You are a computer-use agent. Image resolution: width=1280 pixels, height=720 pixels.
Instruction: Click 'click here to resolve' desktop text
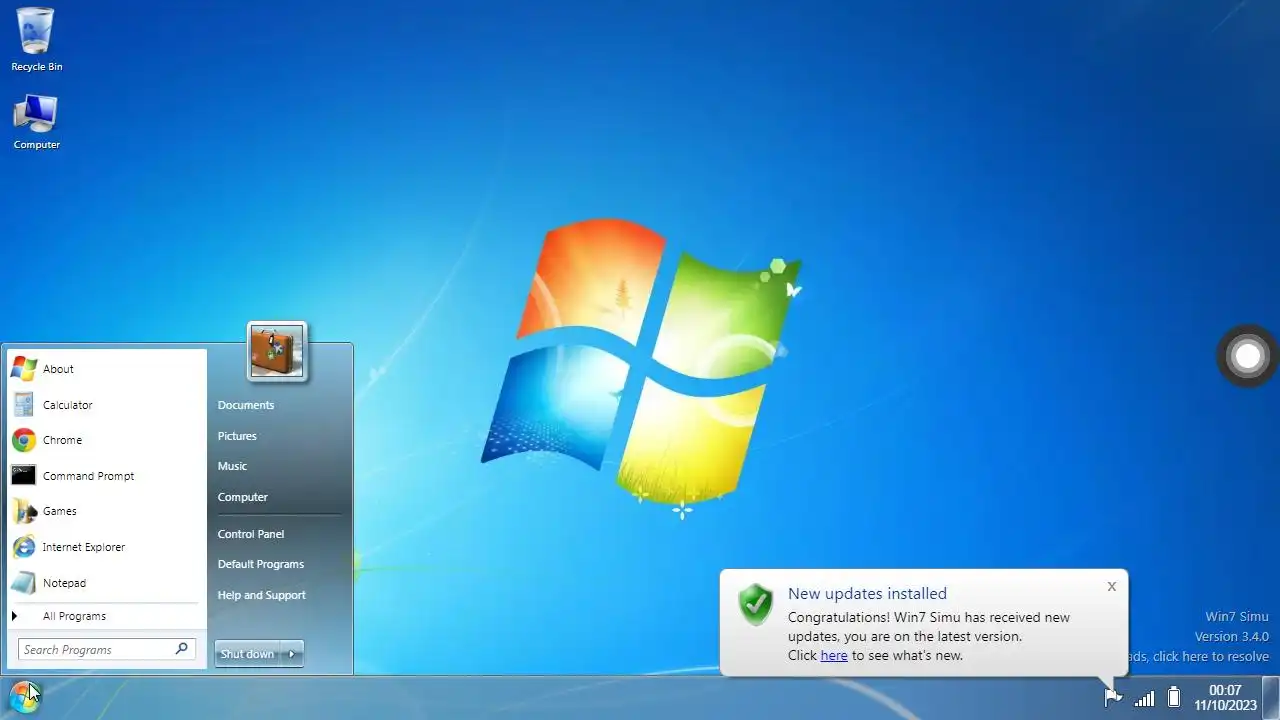(x=1211, y=656)
